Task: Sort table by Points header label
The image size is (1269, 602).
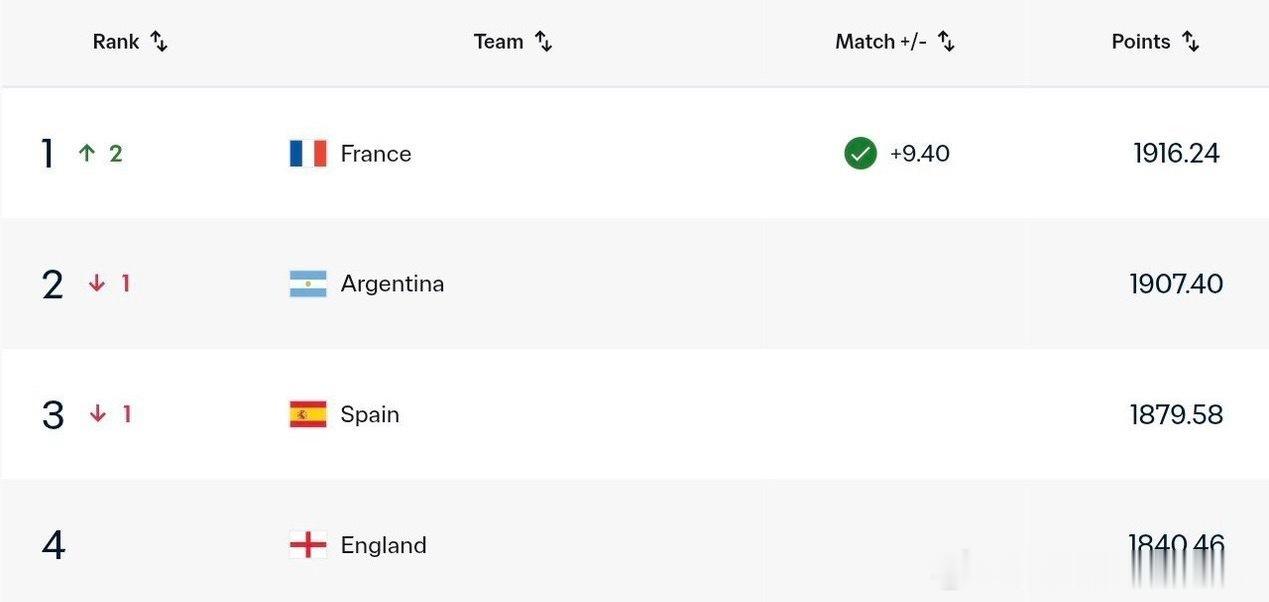Action: point(1141,42)
